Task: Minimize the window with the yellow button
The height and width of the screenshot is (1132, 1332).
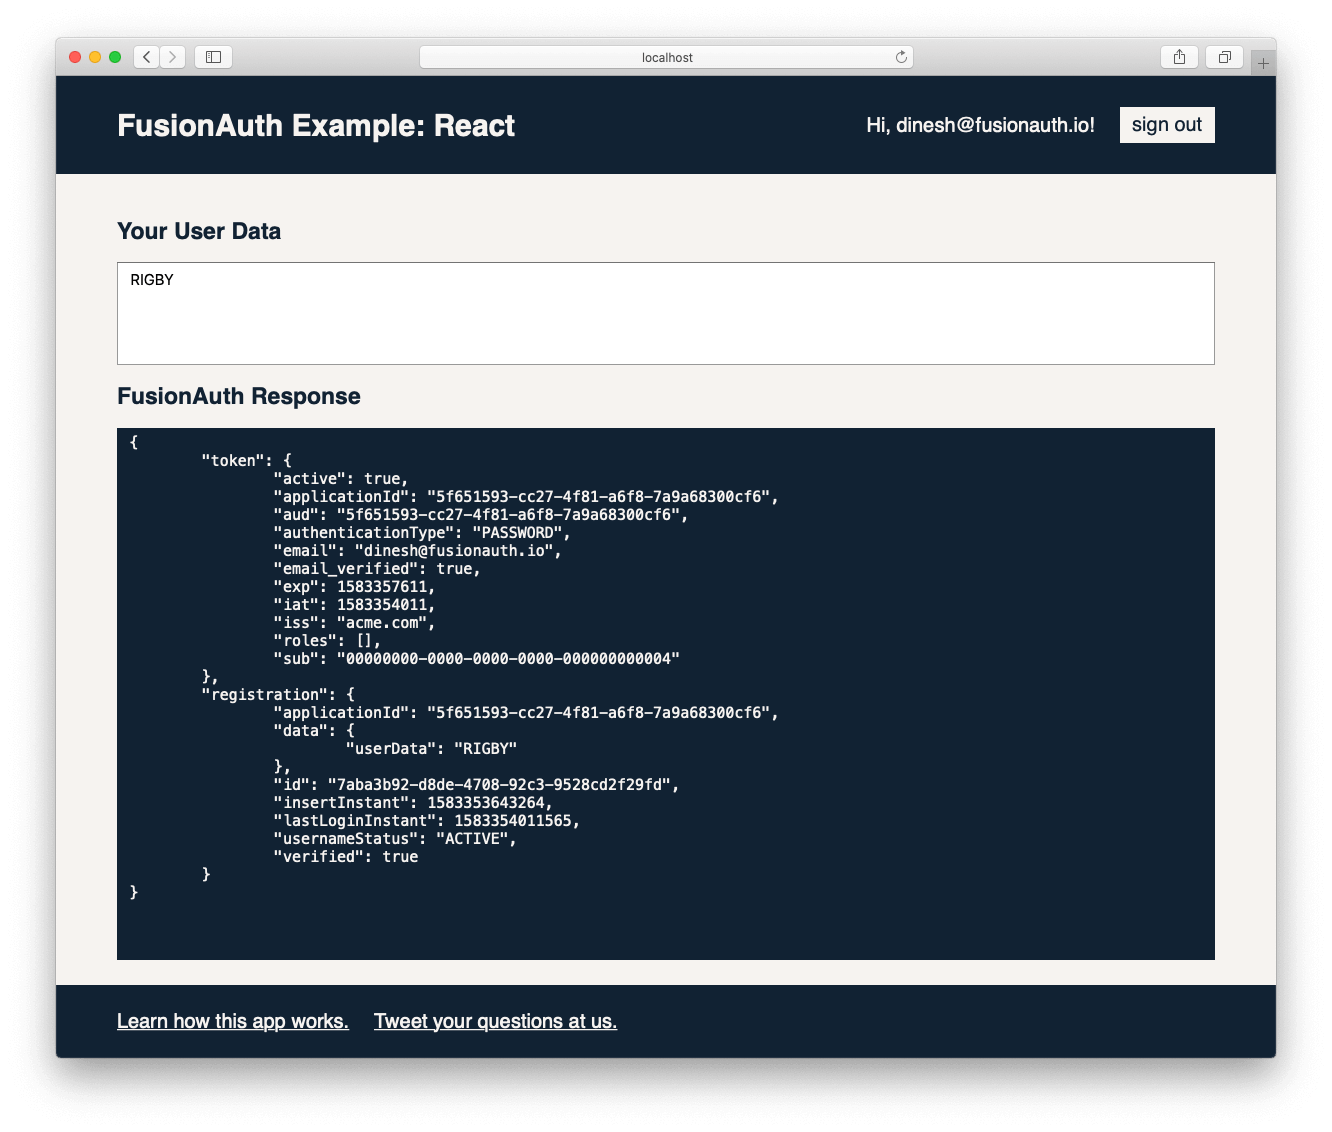Action: pyautogui.click(x=95, y=57)
